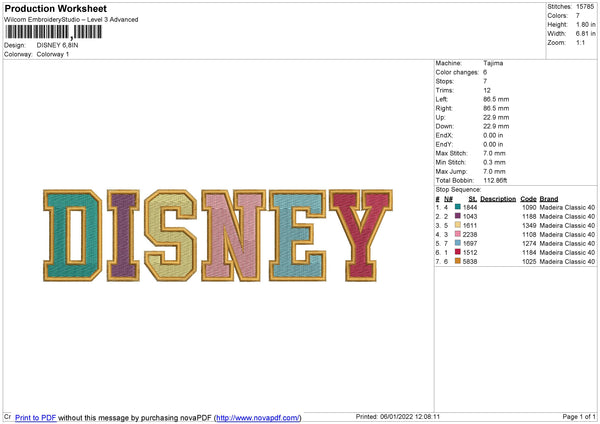Click the Height value '1.80 in'
The width and height of the screenshot is (600, 424).
click(585, 24)
